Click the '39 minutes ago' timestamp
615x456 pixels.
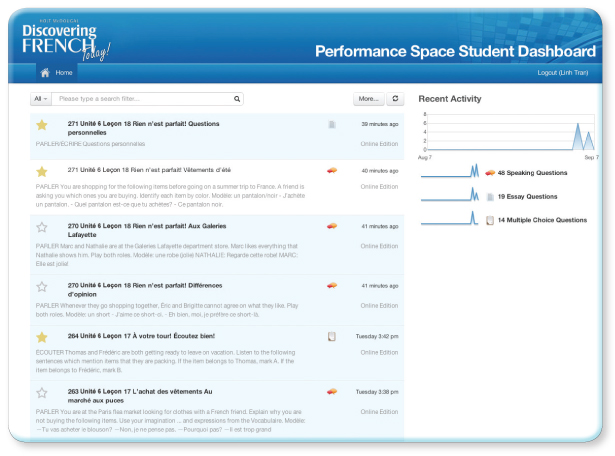[380, 124]
